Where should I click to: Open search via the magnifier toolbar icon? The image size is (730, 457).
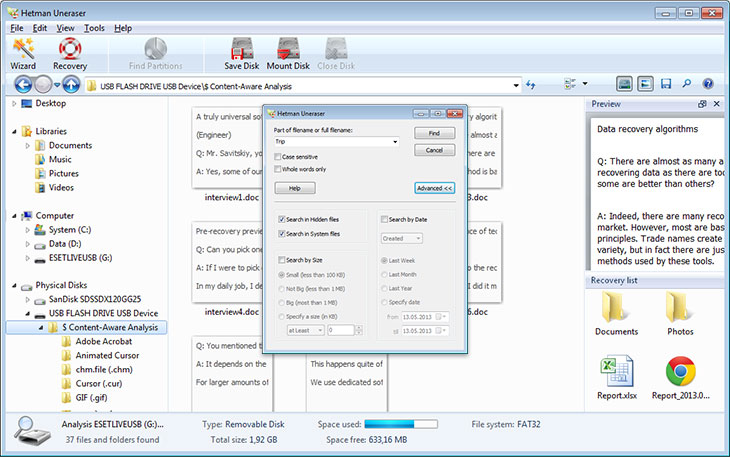coord(687,84)
